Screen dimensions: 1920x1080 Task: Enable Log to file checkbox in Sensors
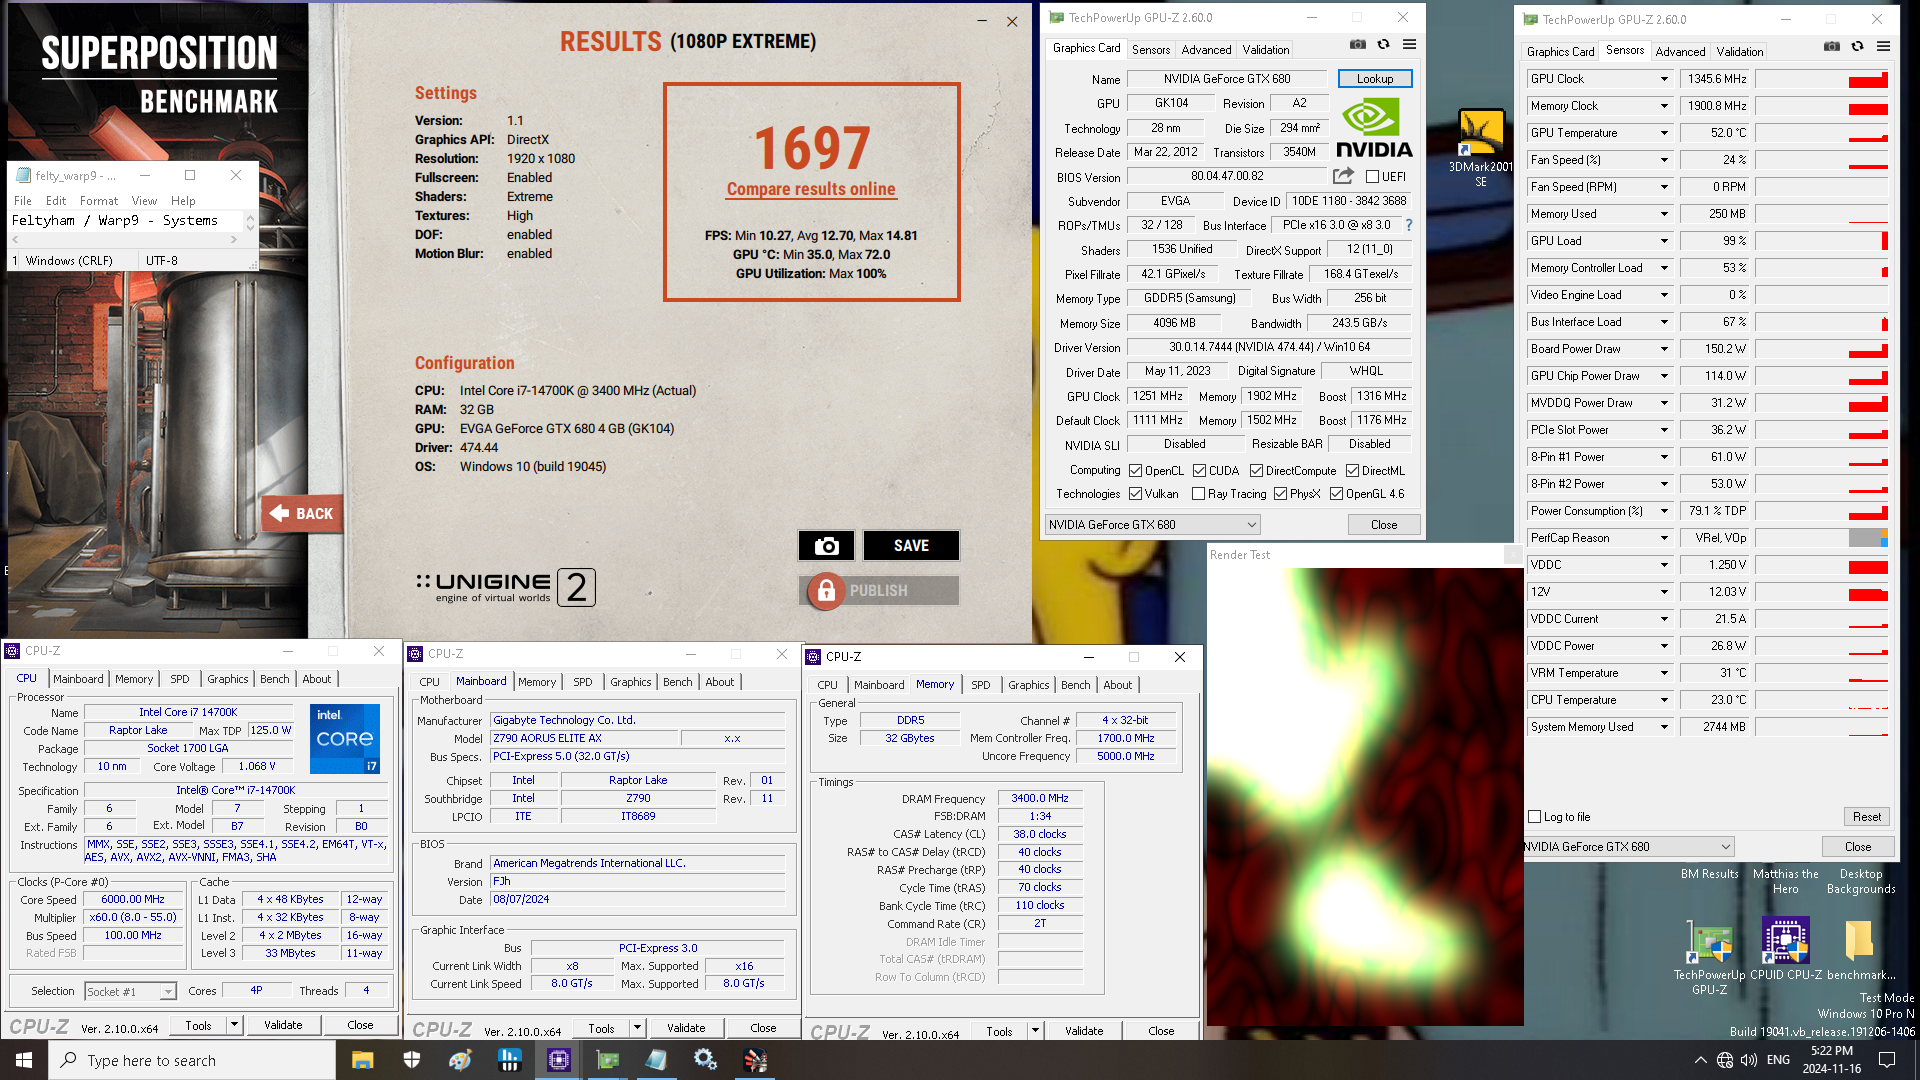(1535, 817)
